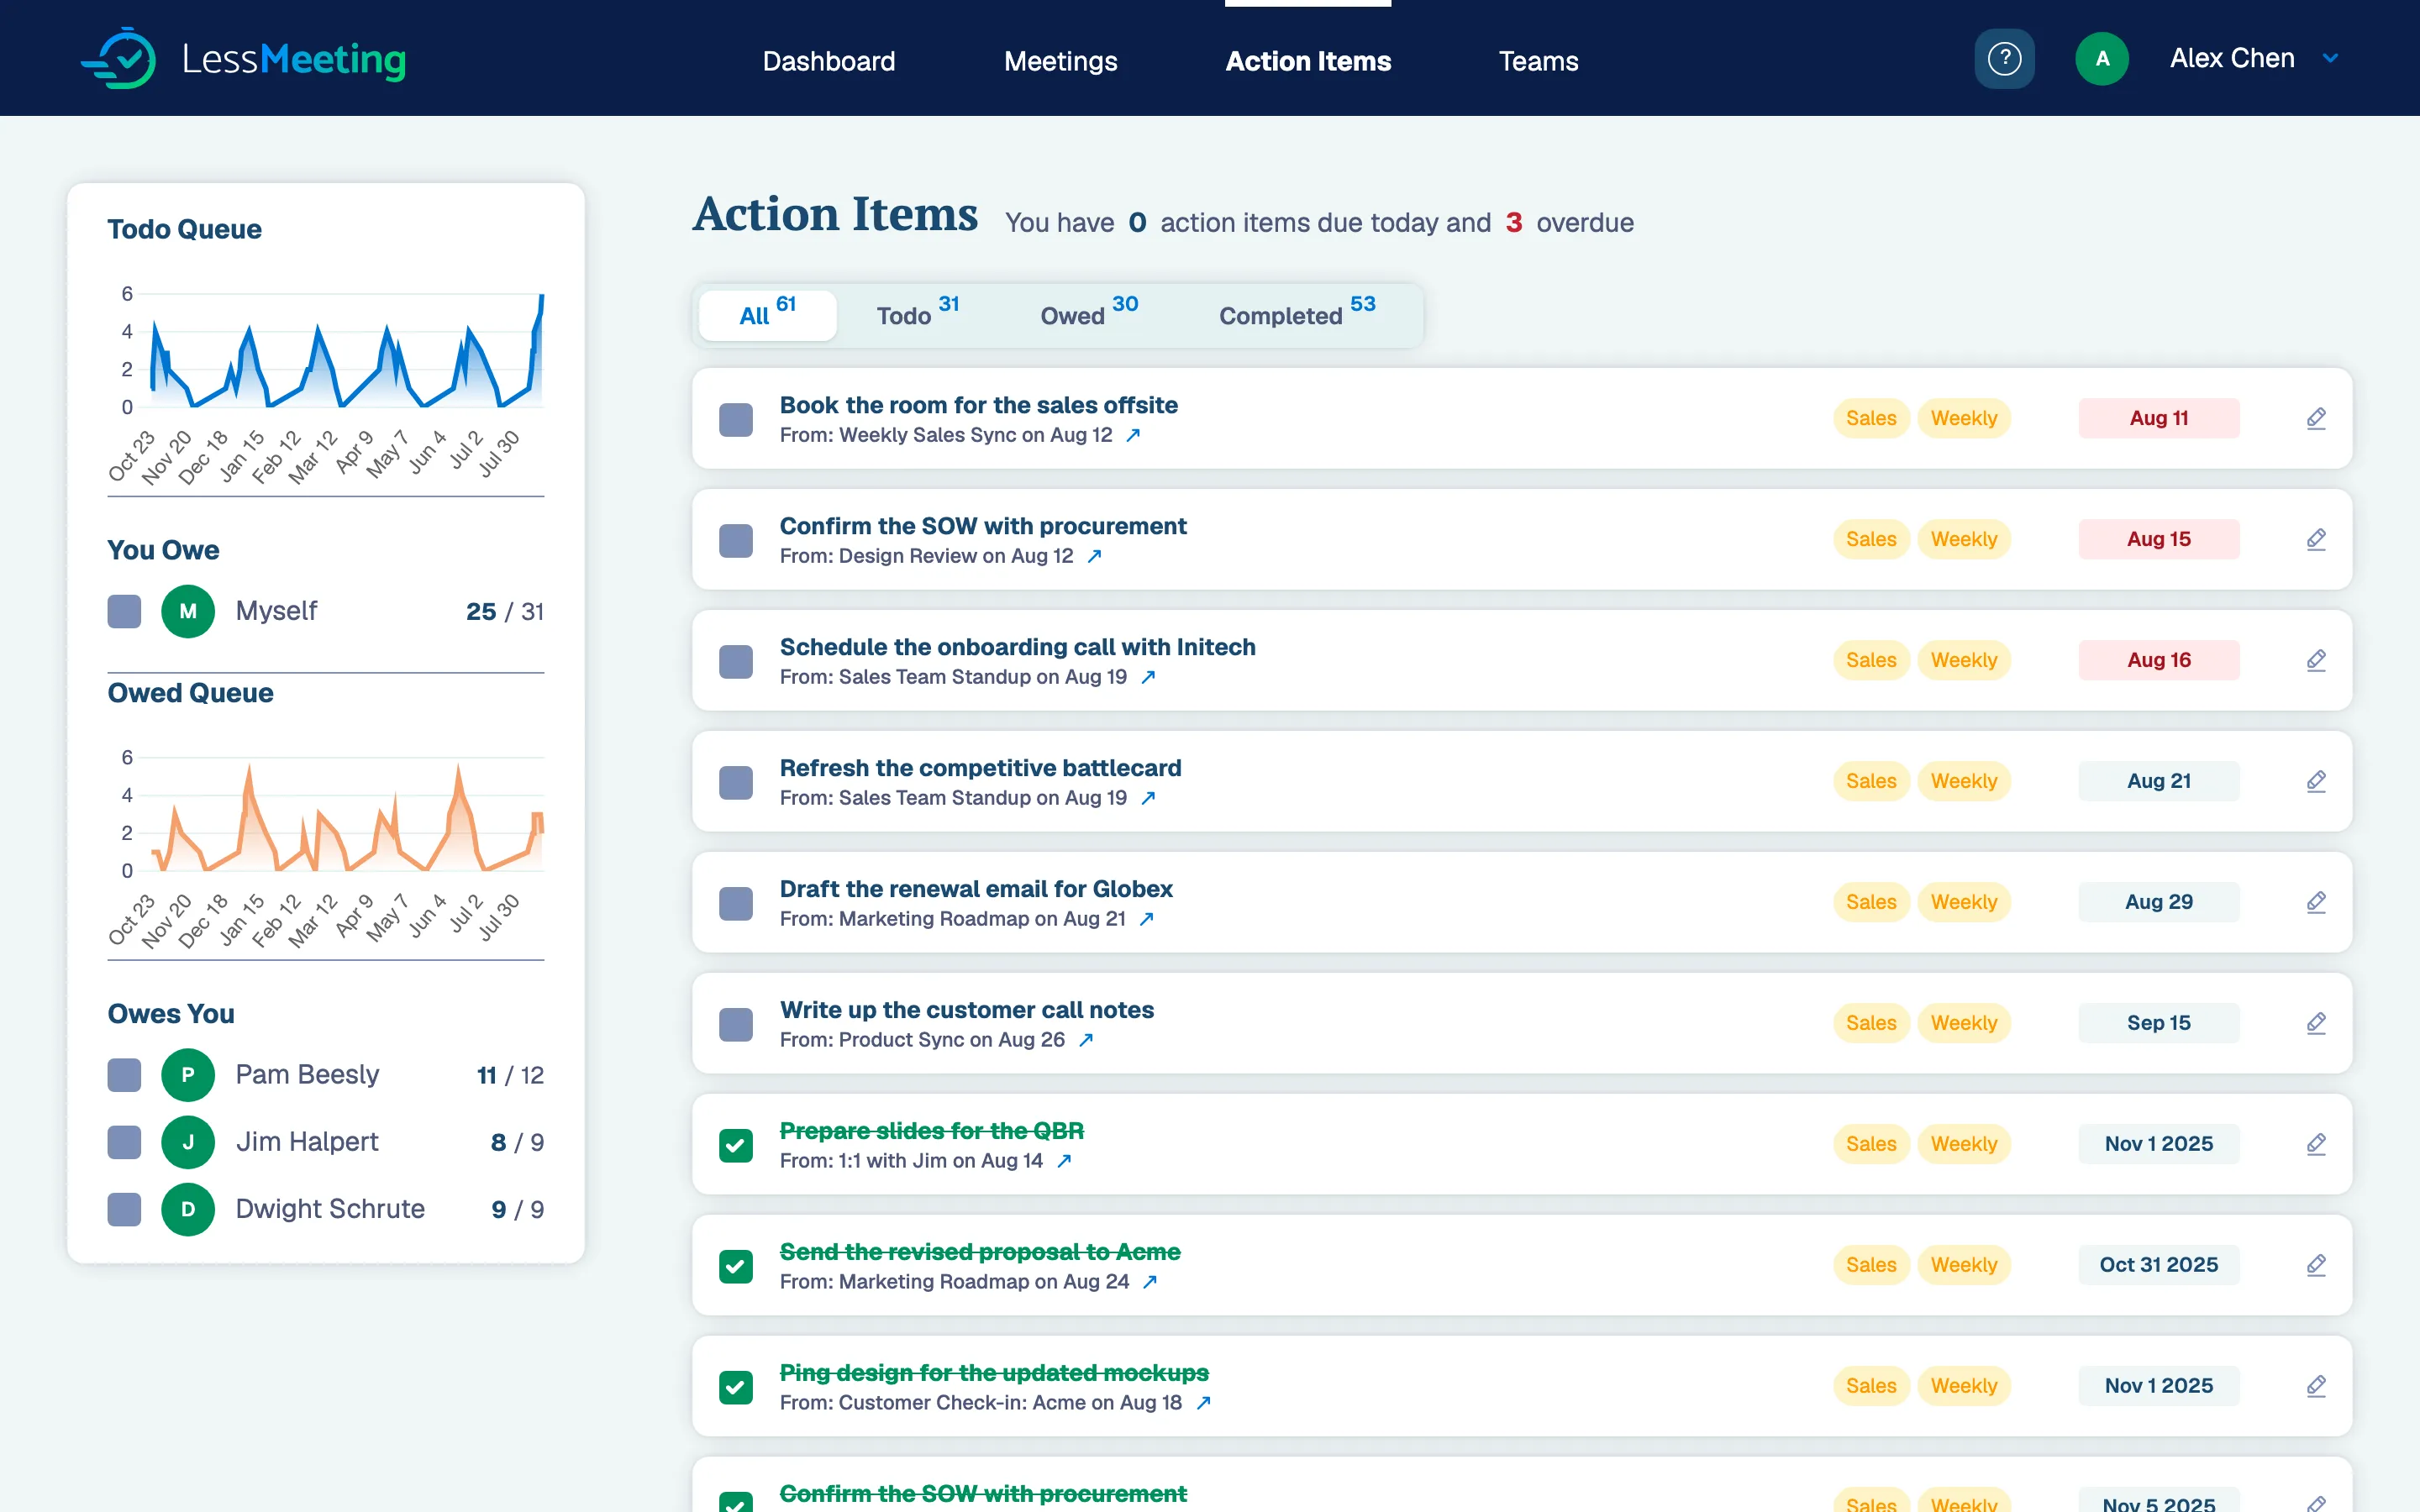Viewport: 2420px width, 1512px height.
Task: Expand the Alex Chen account dropdown arrow
Action: [x=2330, y=59]
